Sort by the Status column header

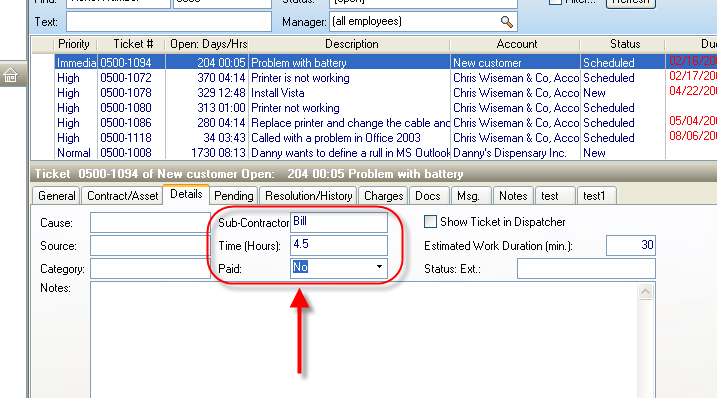click(x=624, y=44)
